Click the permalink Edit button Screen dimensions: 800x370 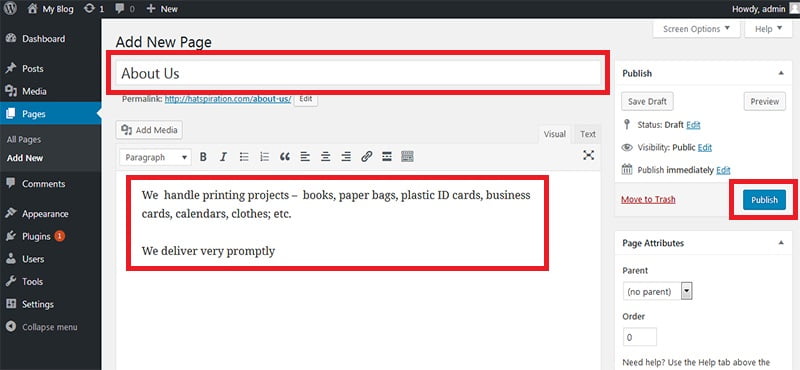click(x=306, y=99)
